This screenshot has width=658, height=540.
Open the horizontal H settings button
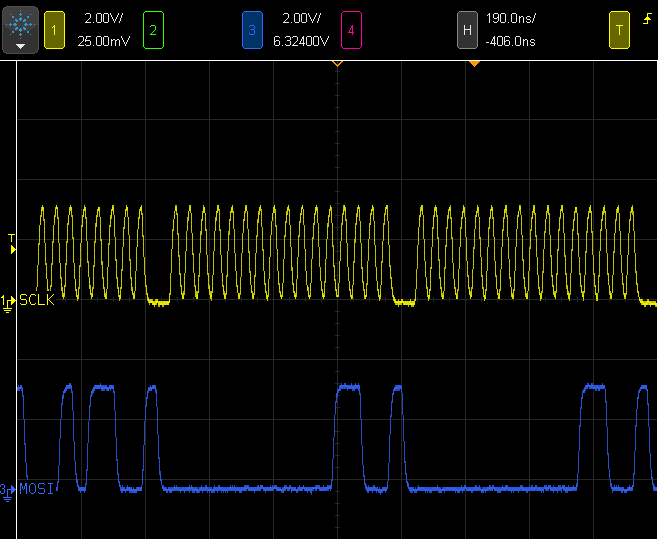(x=466, y=30)
